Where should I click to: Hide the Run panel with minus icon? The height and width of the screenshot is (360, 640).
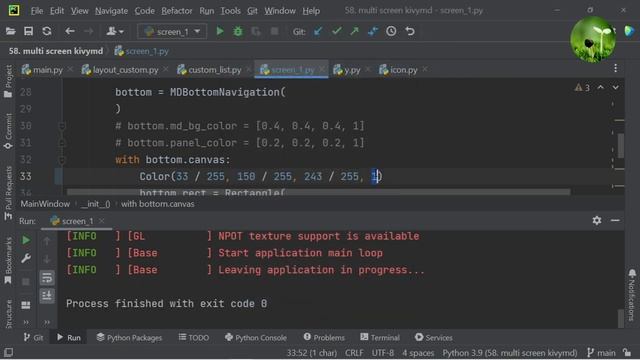tap(615, 220)
